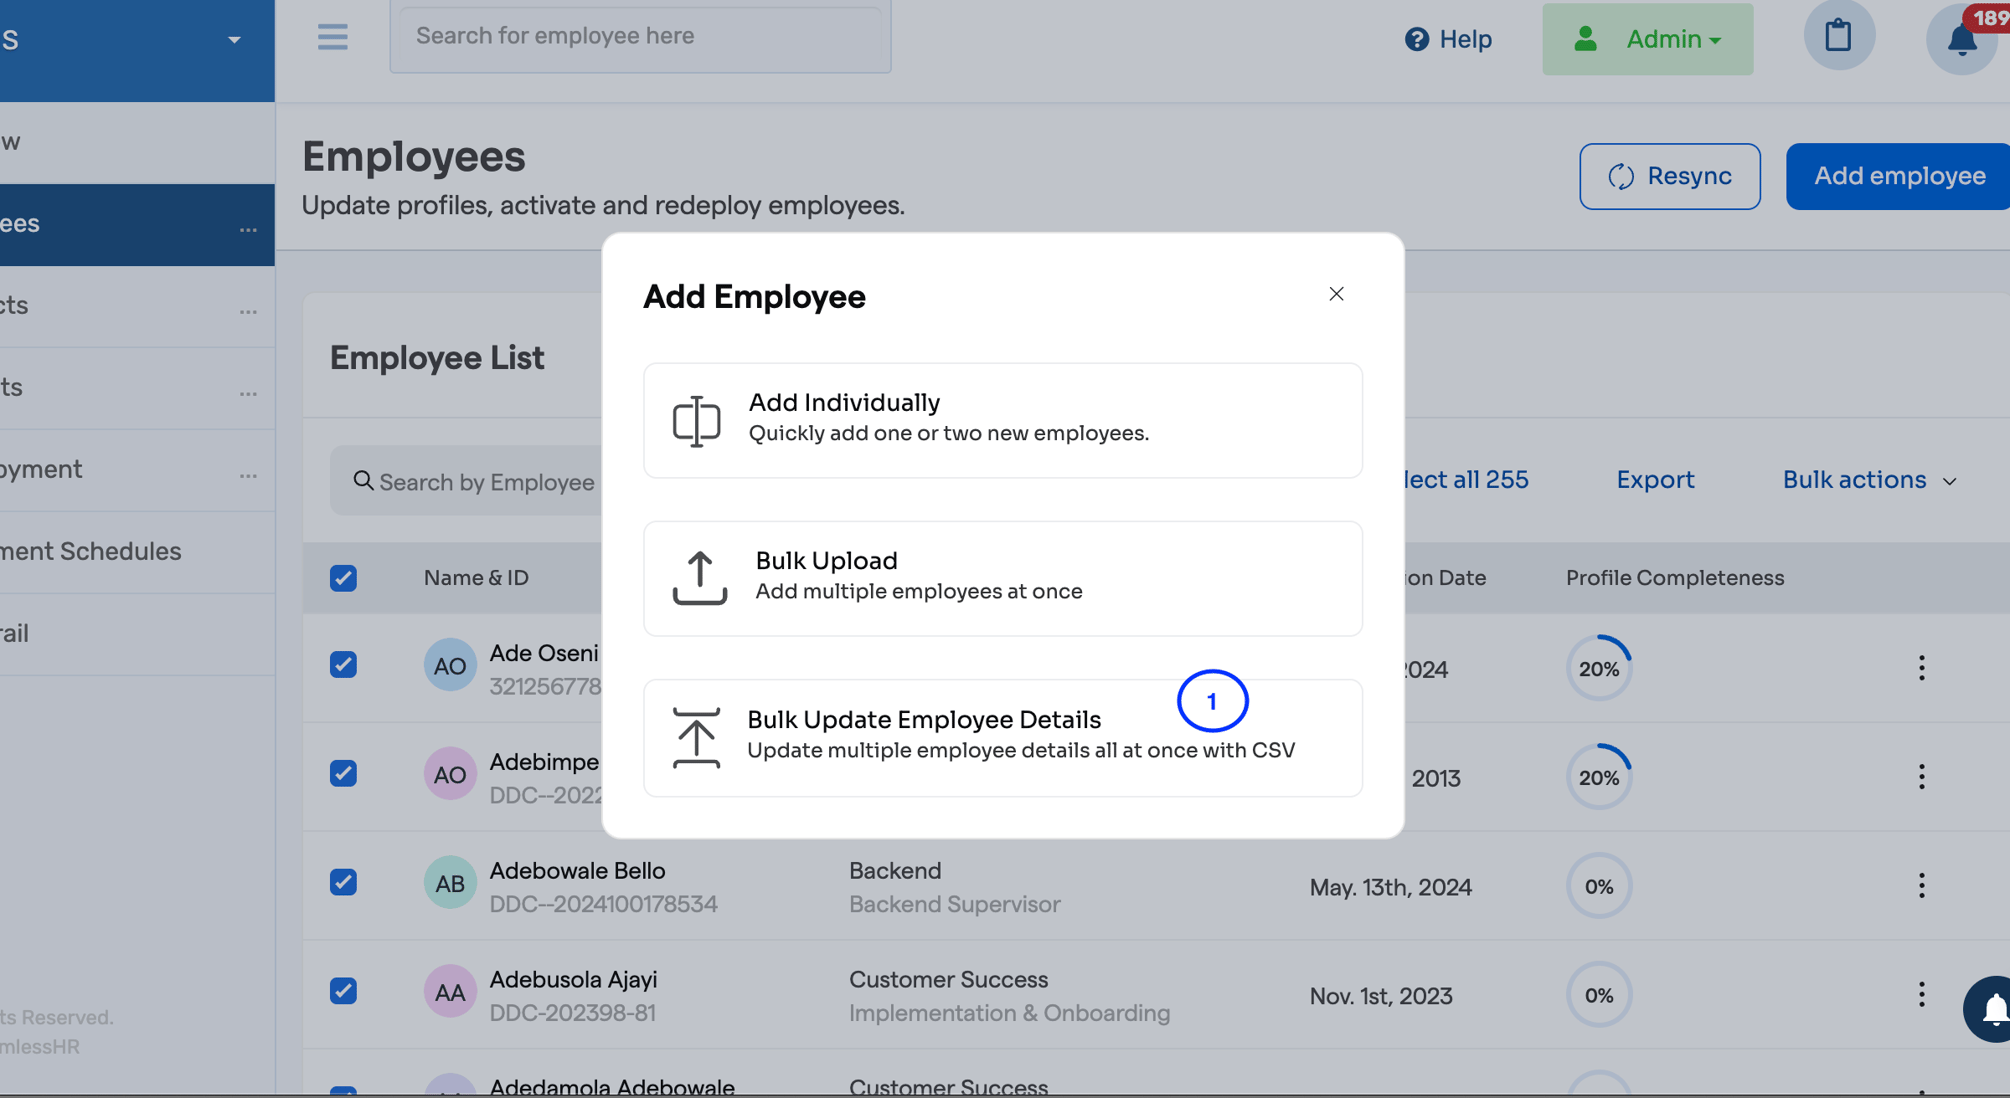Click the Bulk Update Employee Details icon

[x=696, y=738]
